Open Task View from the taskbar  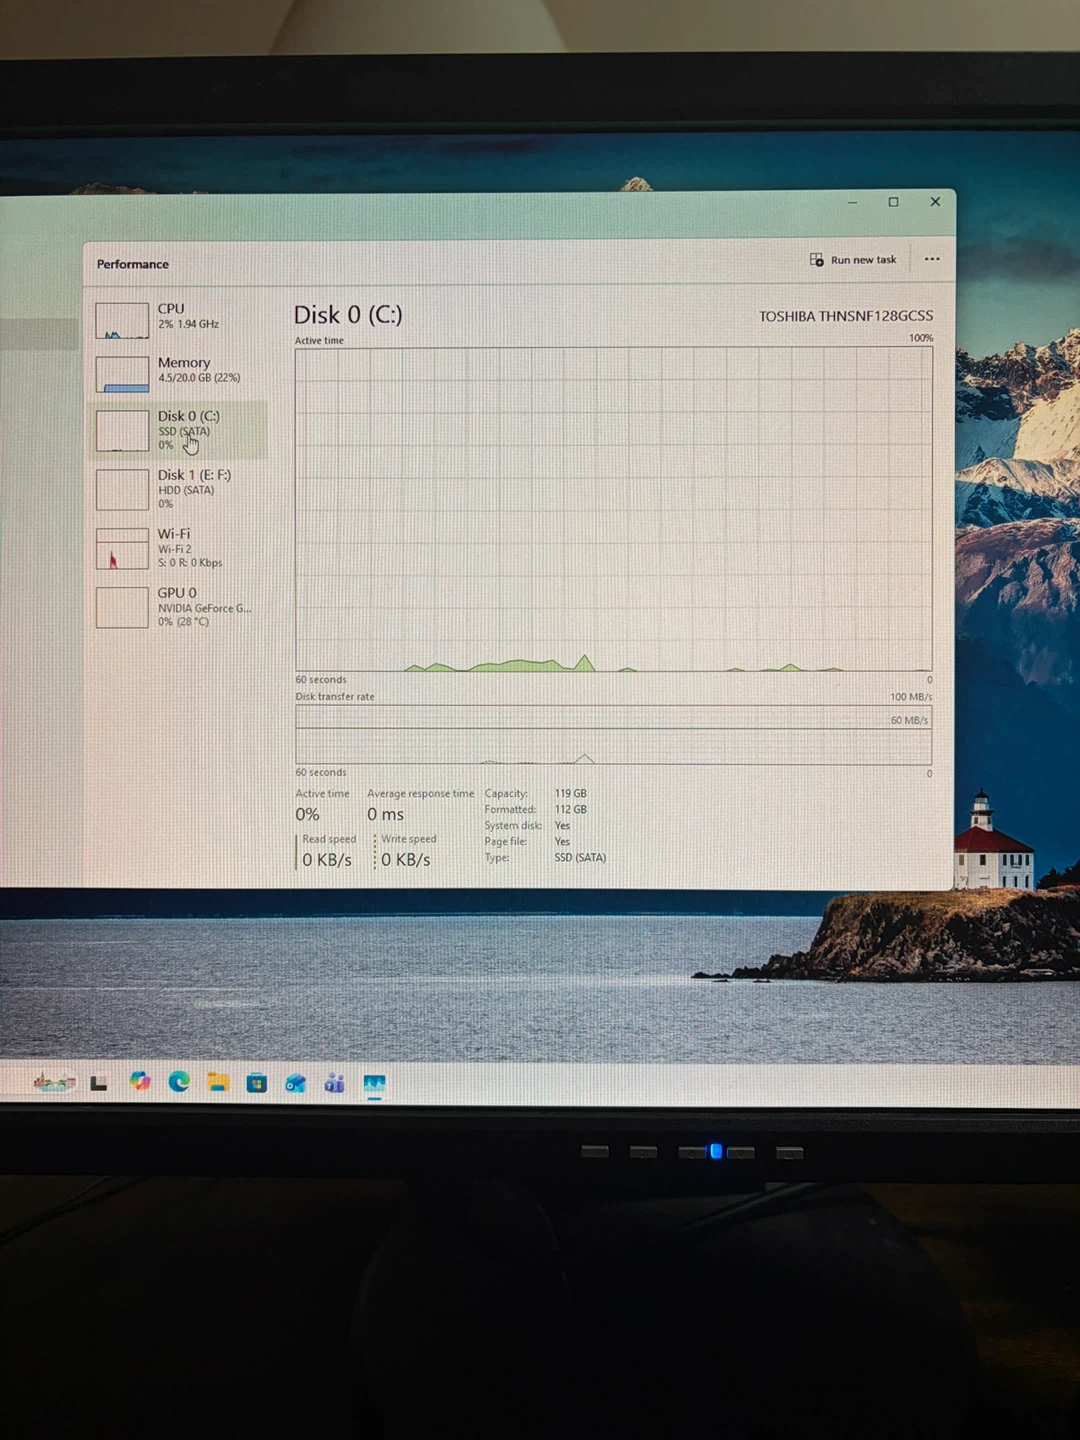coord(99,1083)
